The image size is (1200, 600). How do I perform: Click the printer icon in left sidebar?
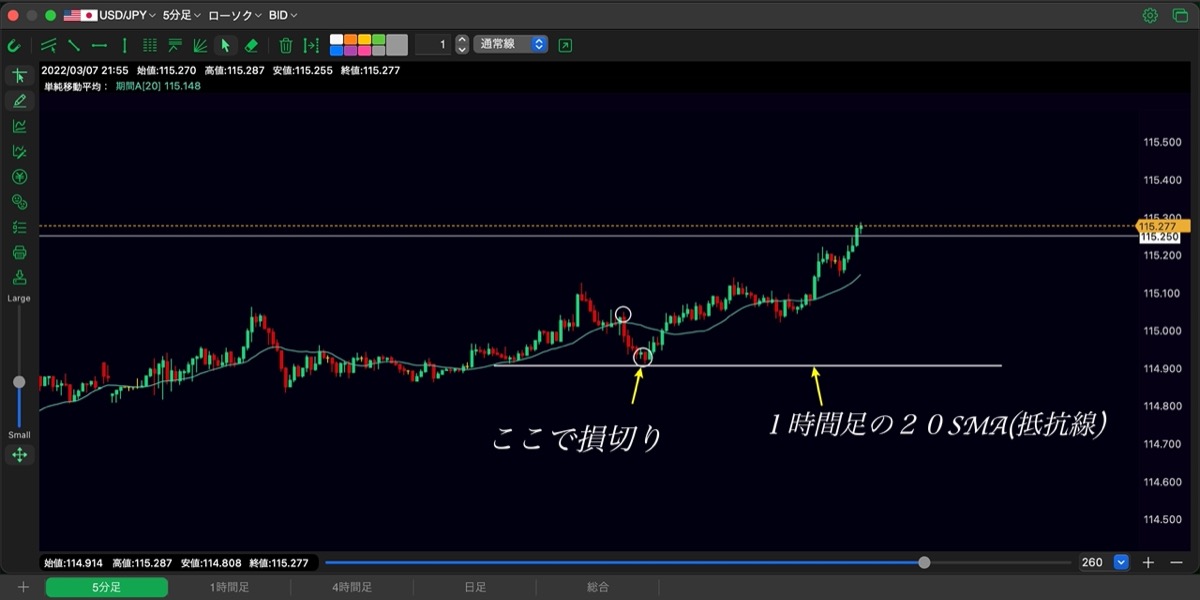pos(19,252)
